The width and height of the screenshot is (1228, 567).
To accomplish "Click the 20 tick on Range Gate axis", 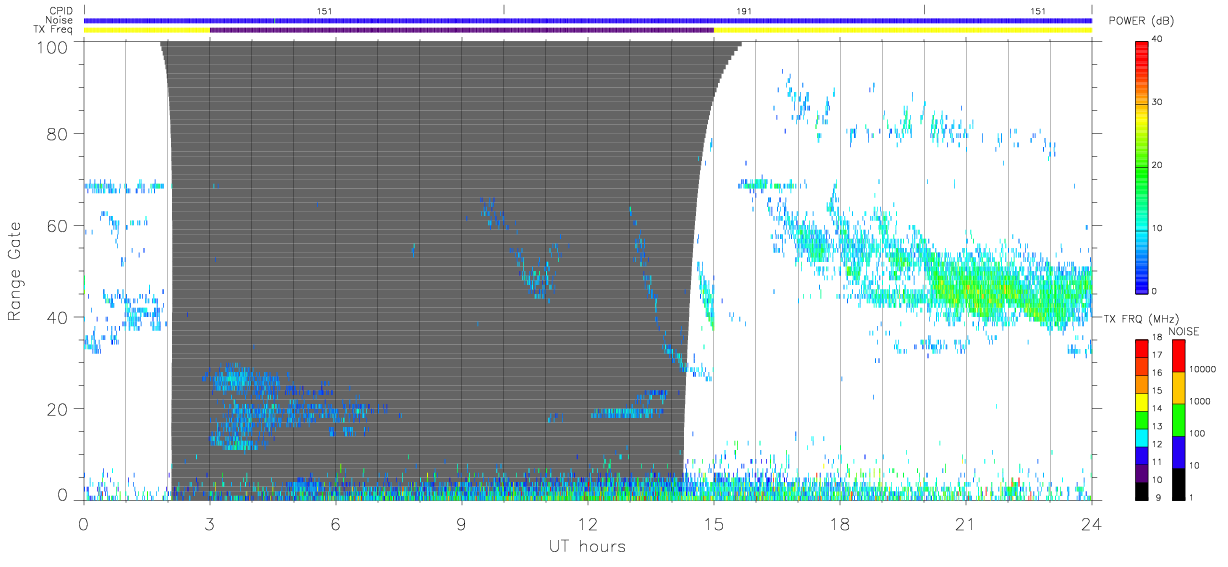I will [57, 409].
